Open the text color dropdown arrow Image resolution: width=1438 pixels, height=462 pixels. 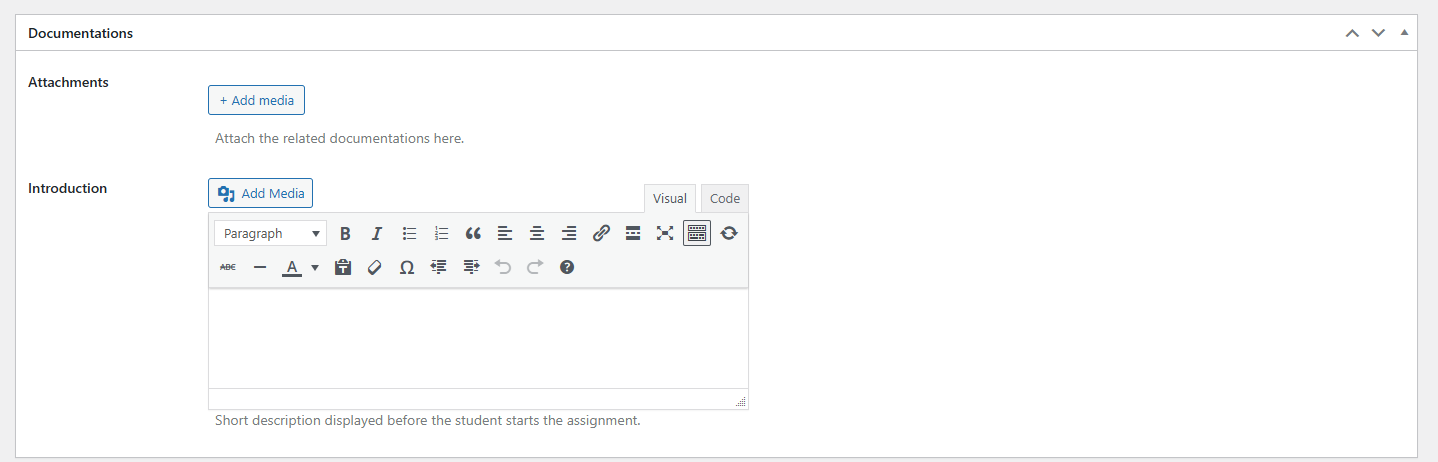point(315,267)
